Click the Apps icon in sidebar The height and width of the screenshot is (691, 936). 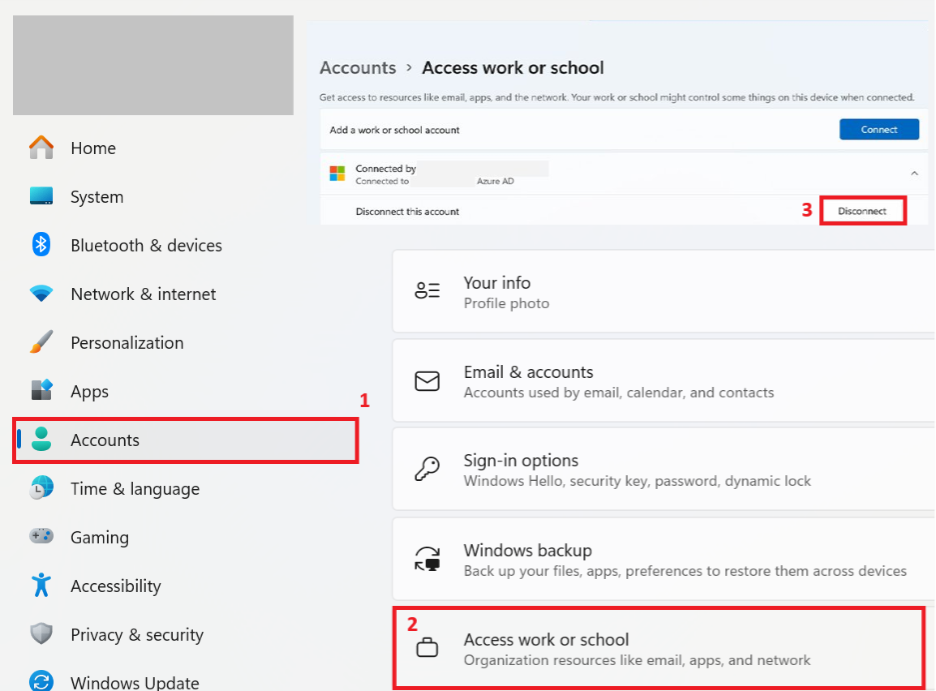(41, 390)
